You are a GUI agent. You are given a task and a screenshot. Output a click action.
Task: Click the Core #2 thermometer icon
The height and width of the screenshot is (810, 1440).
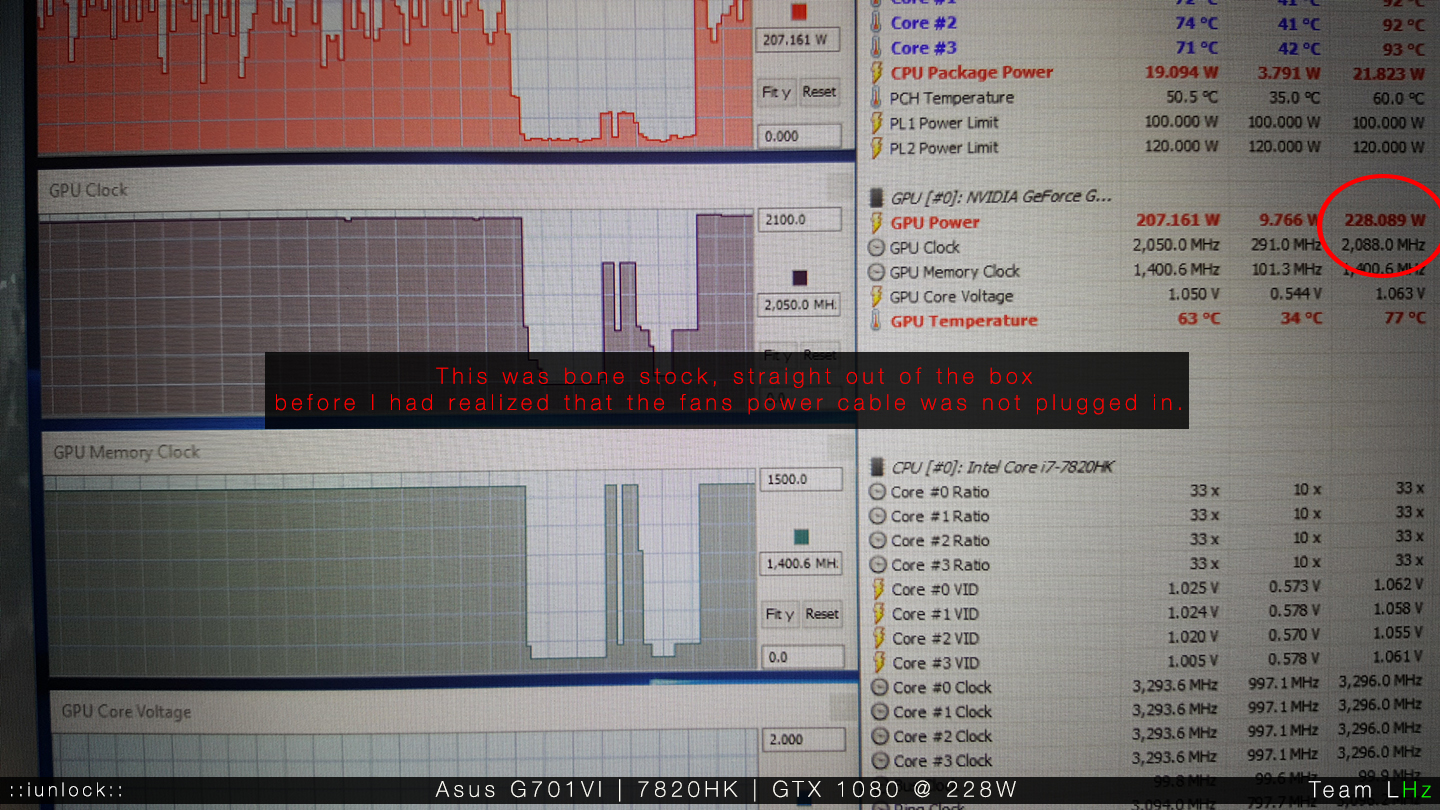pyautogui.click(x=877, y=23)
